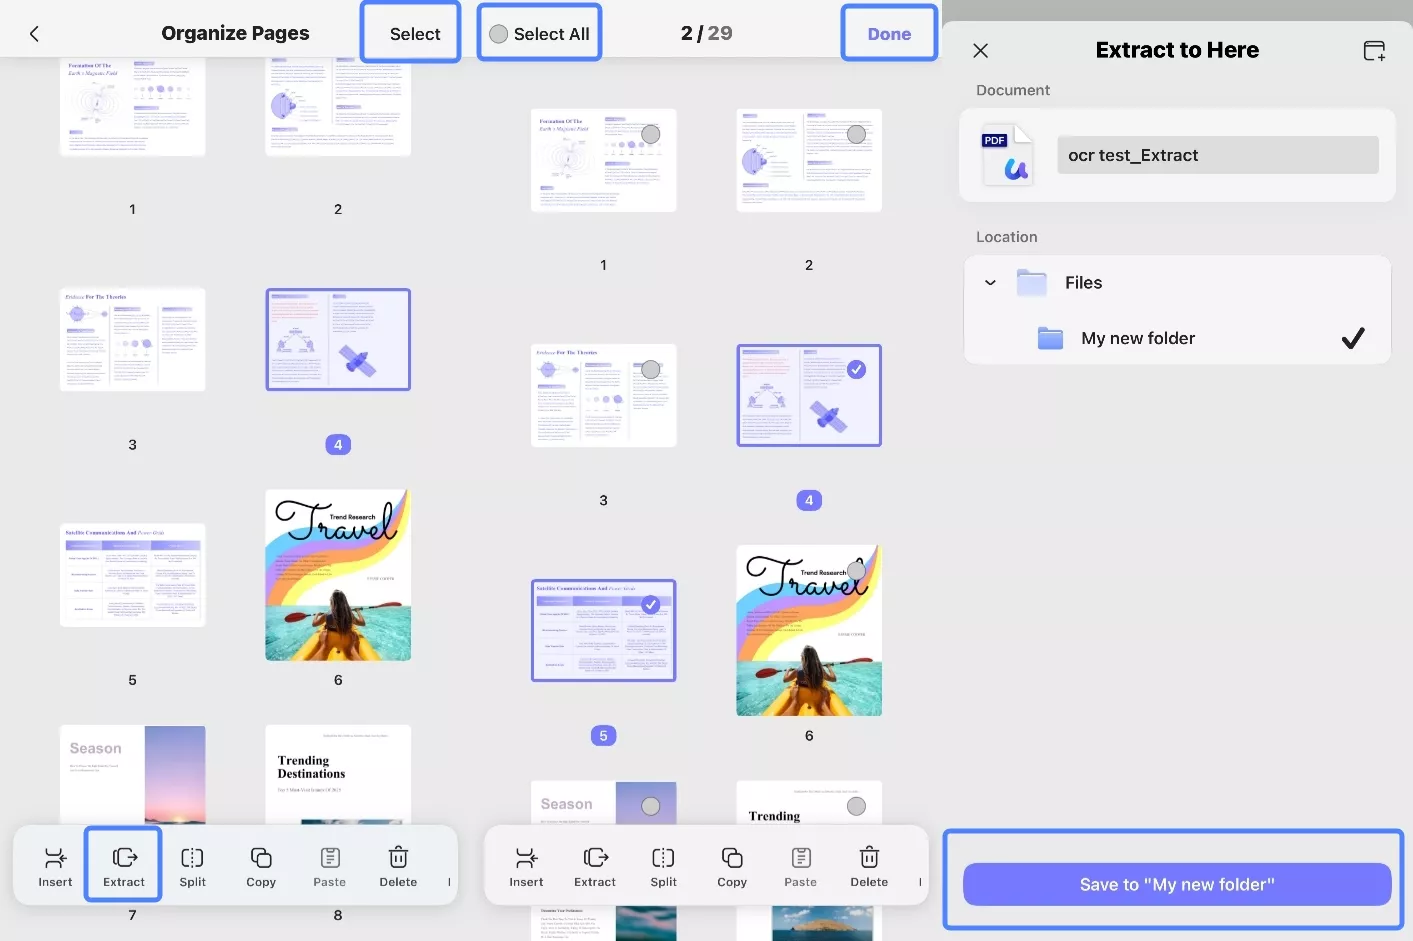Screen dimensions: 1413x941
Task: Delete selected pages using the trash icon
Action: 397,864
